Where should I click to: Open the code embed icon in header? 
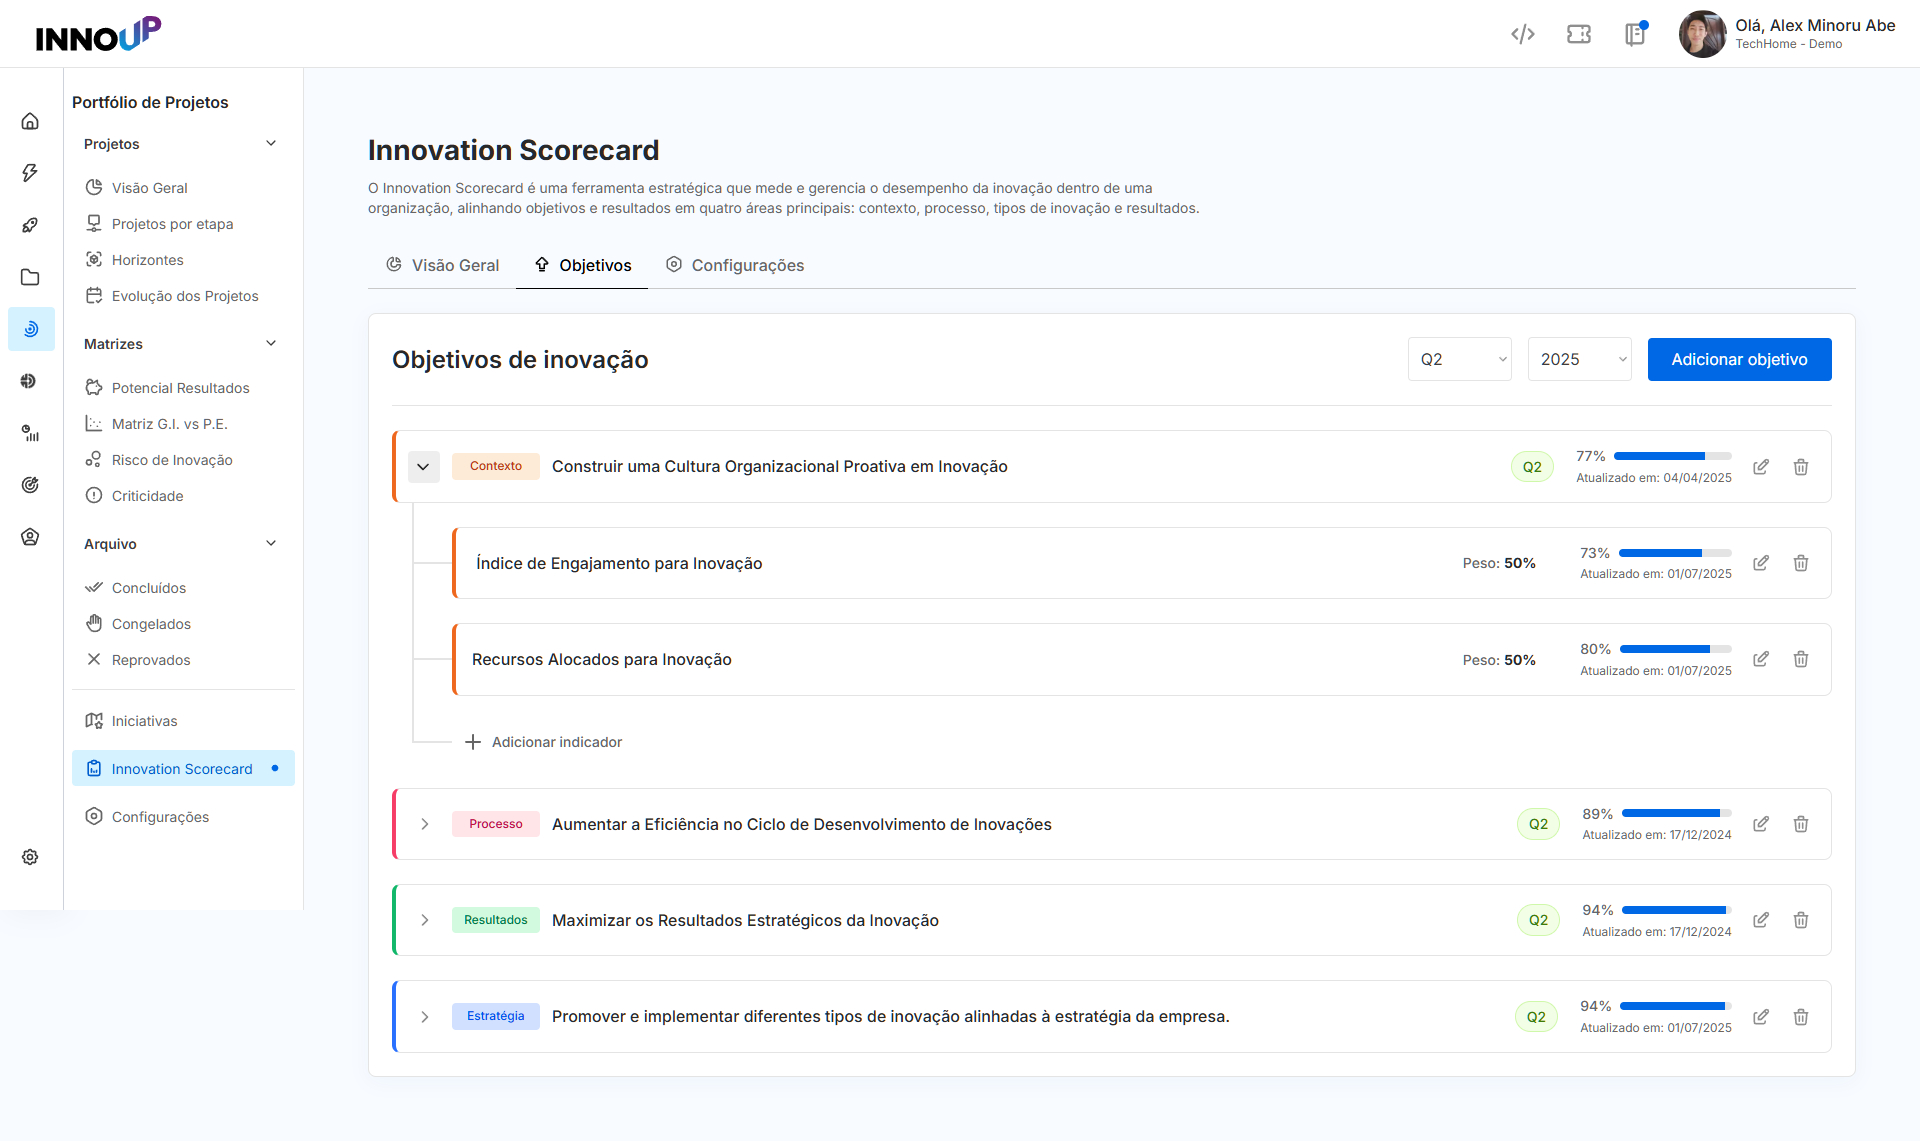point(1522,35)
